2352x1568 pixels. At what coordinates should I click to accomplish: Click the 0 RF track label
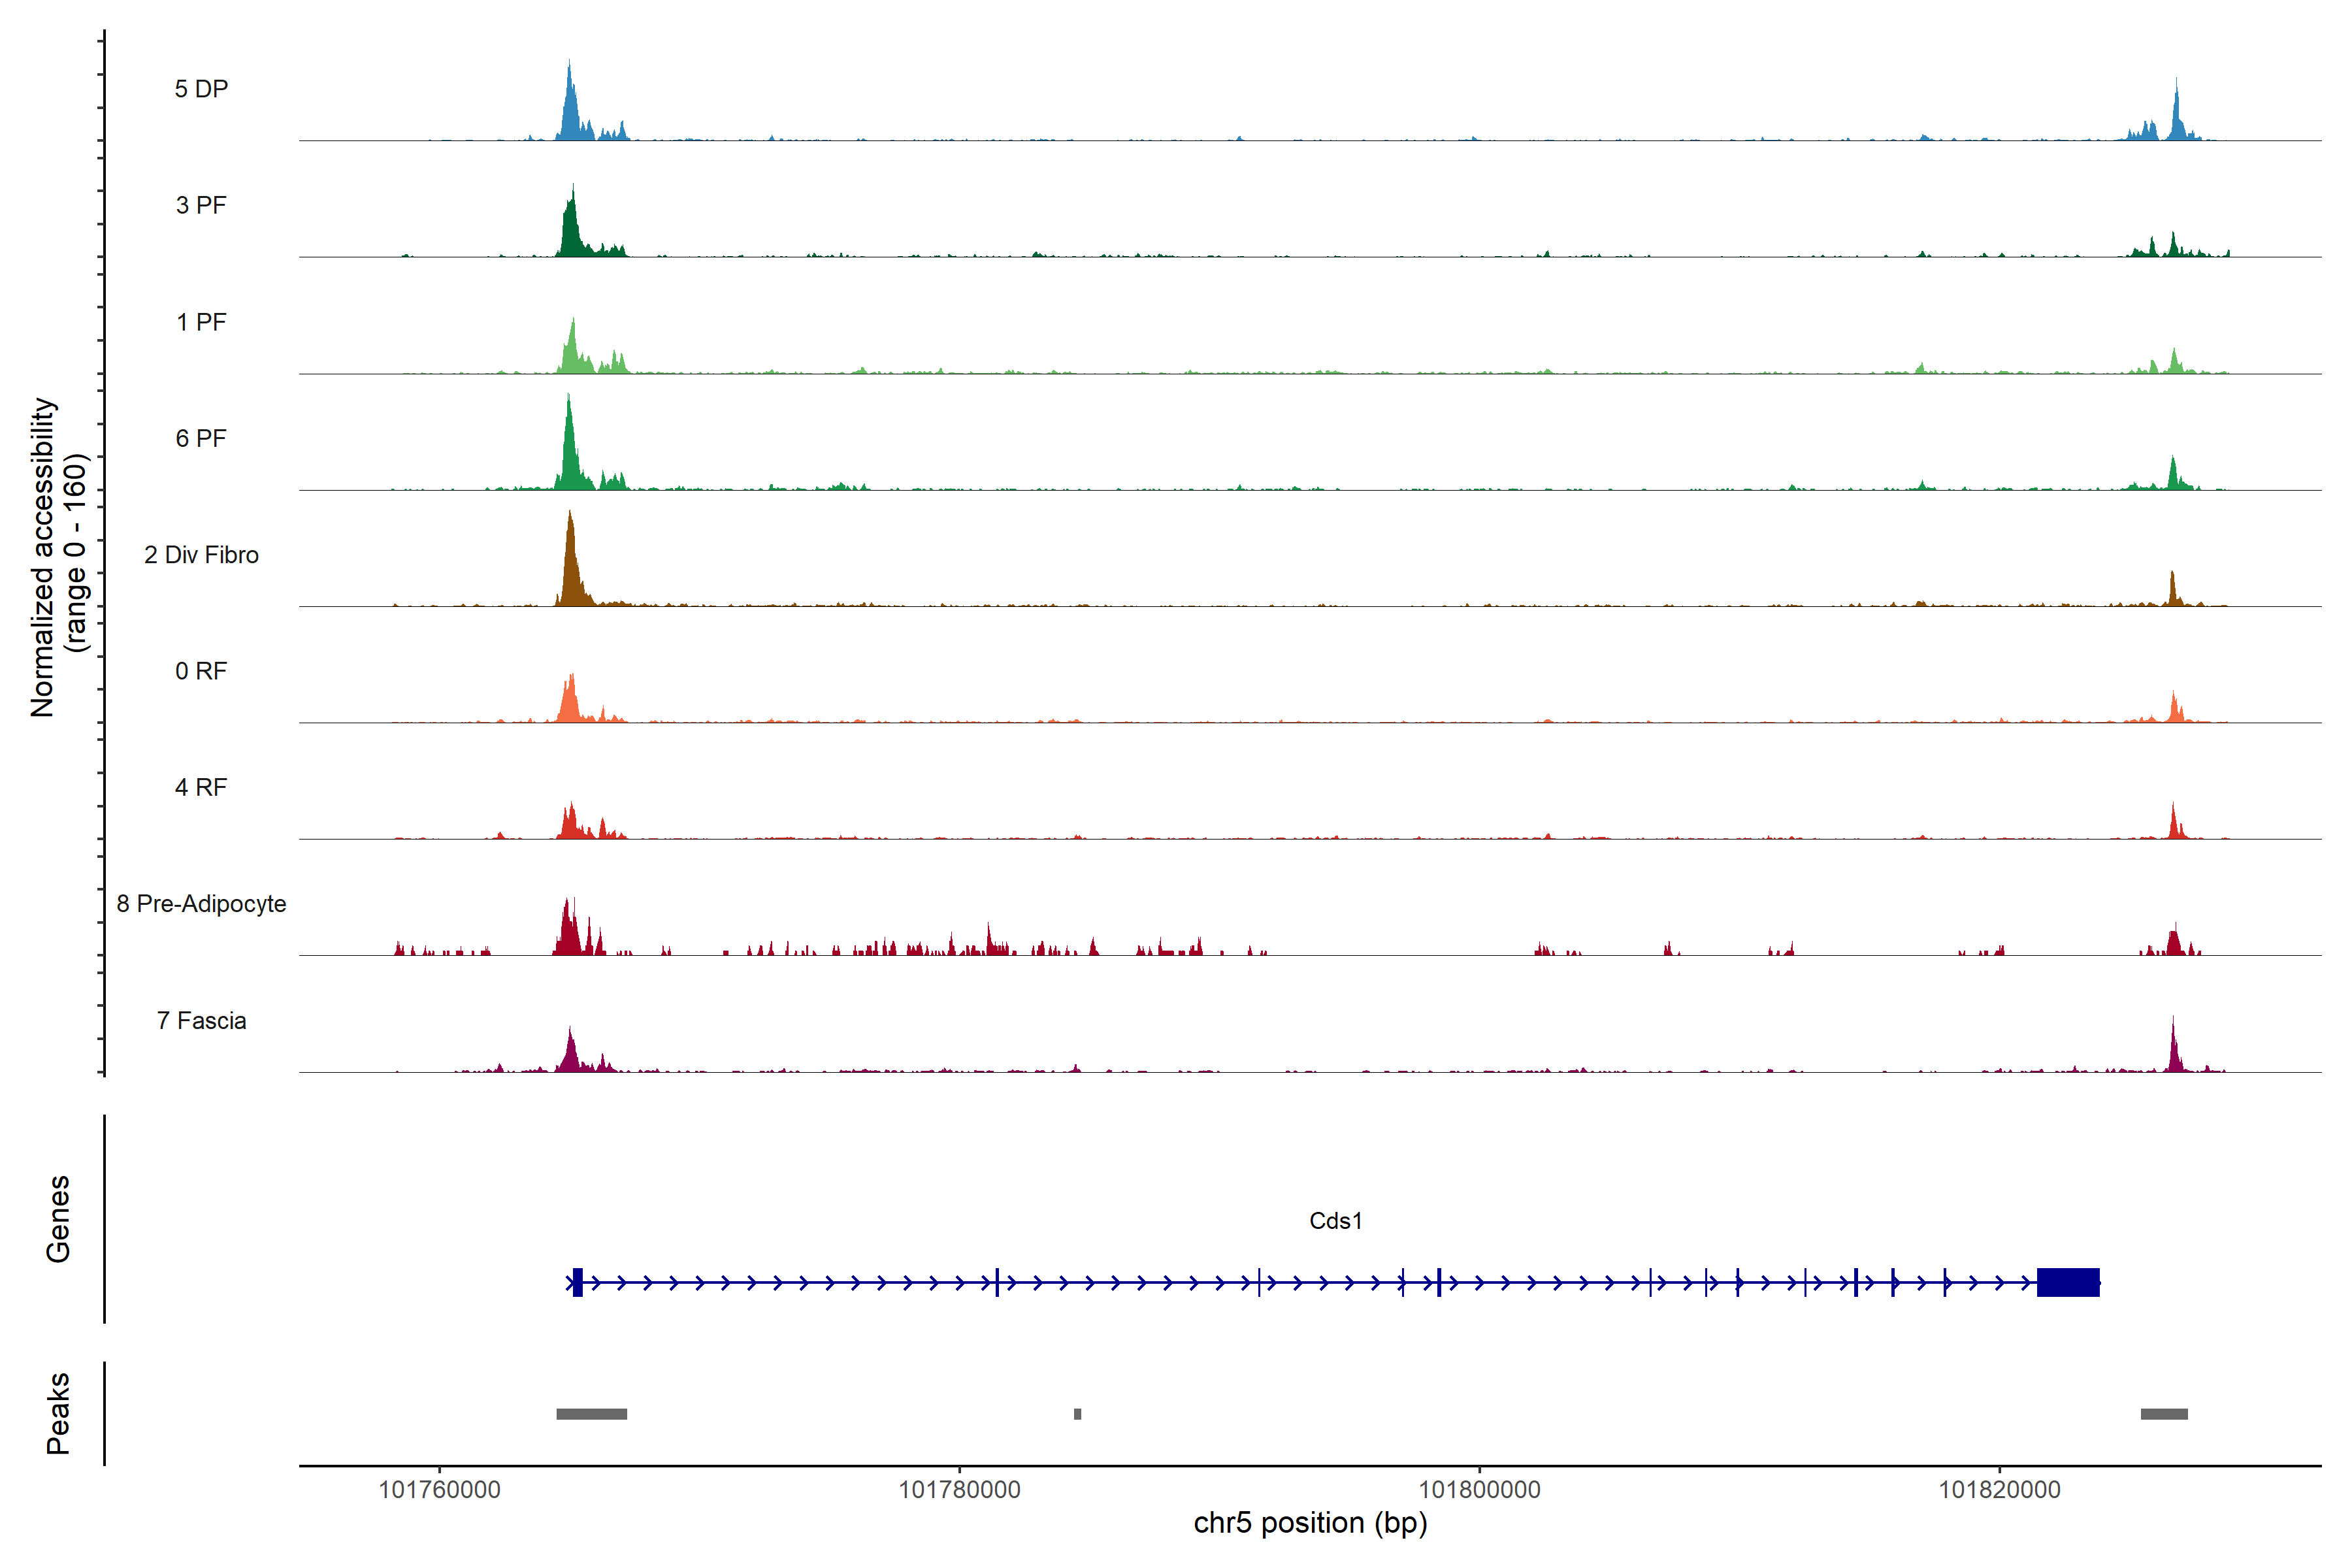pos(201,671)
